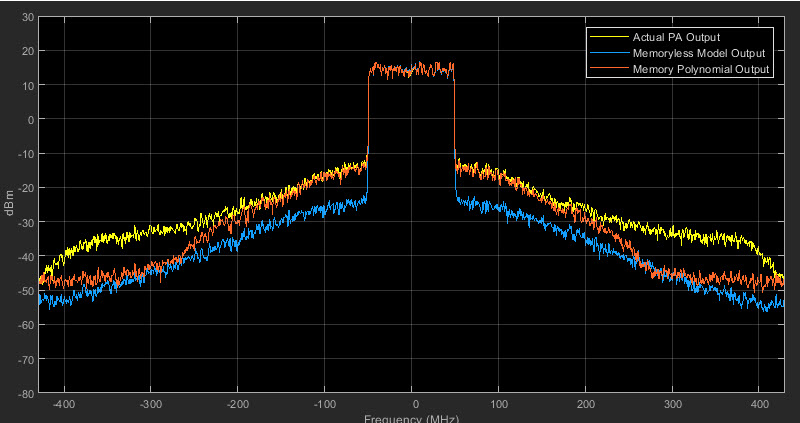Click the -80 tick label on y-axis
800x423 pixels.
[24, 393]
